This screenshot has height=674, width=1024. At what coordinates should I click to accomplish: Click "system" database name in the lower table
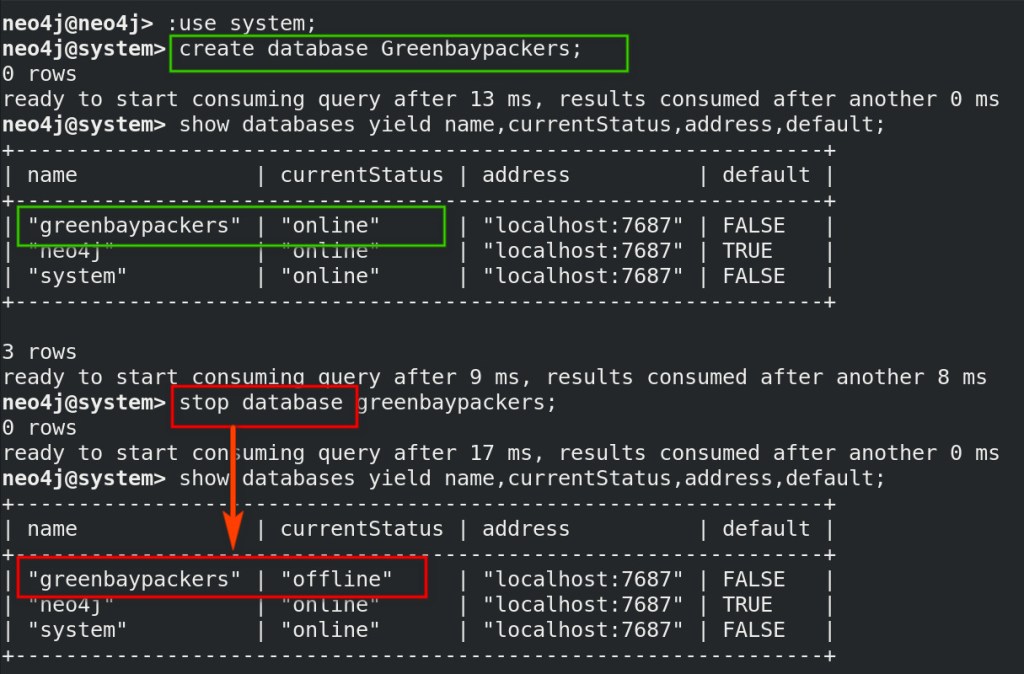click(x=78, y=631)
